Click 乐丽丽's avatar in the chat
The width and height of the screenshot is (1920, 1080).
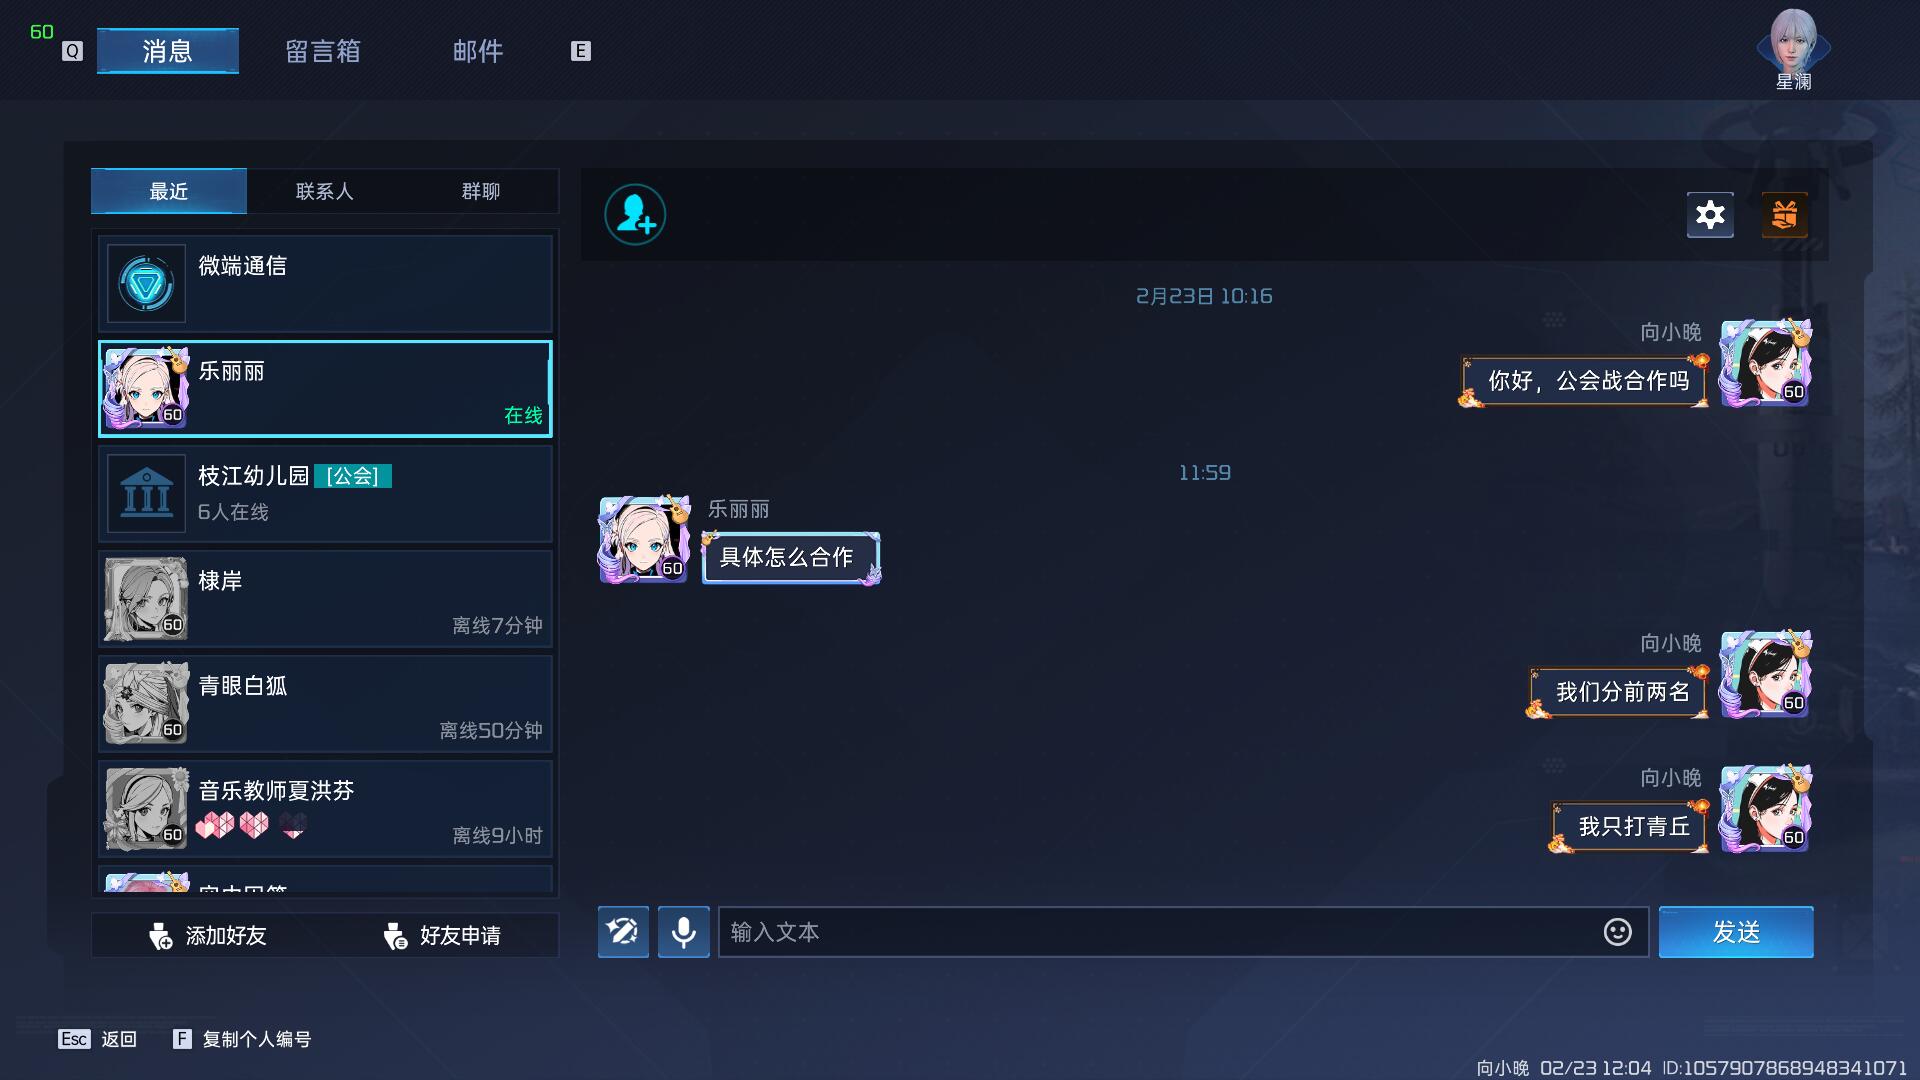(644, 540)
